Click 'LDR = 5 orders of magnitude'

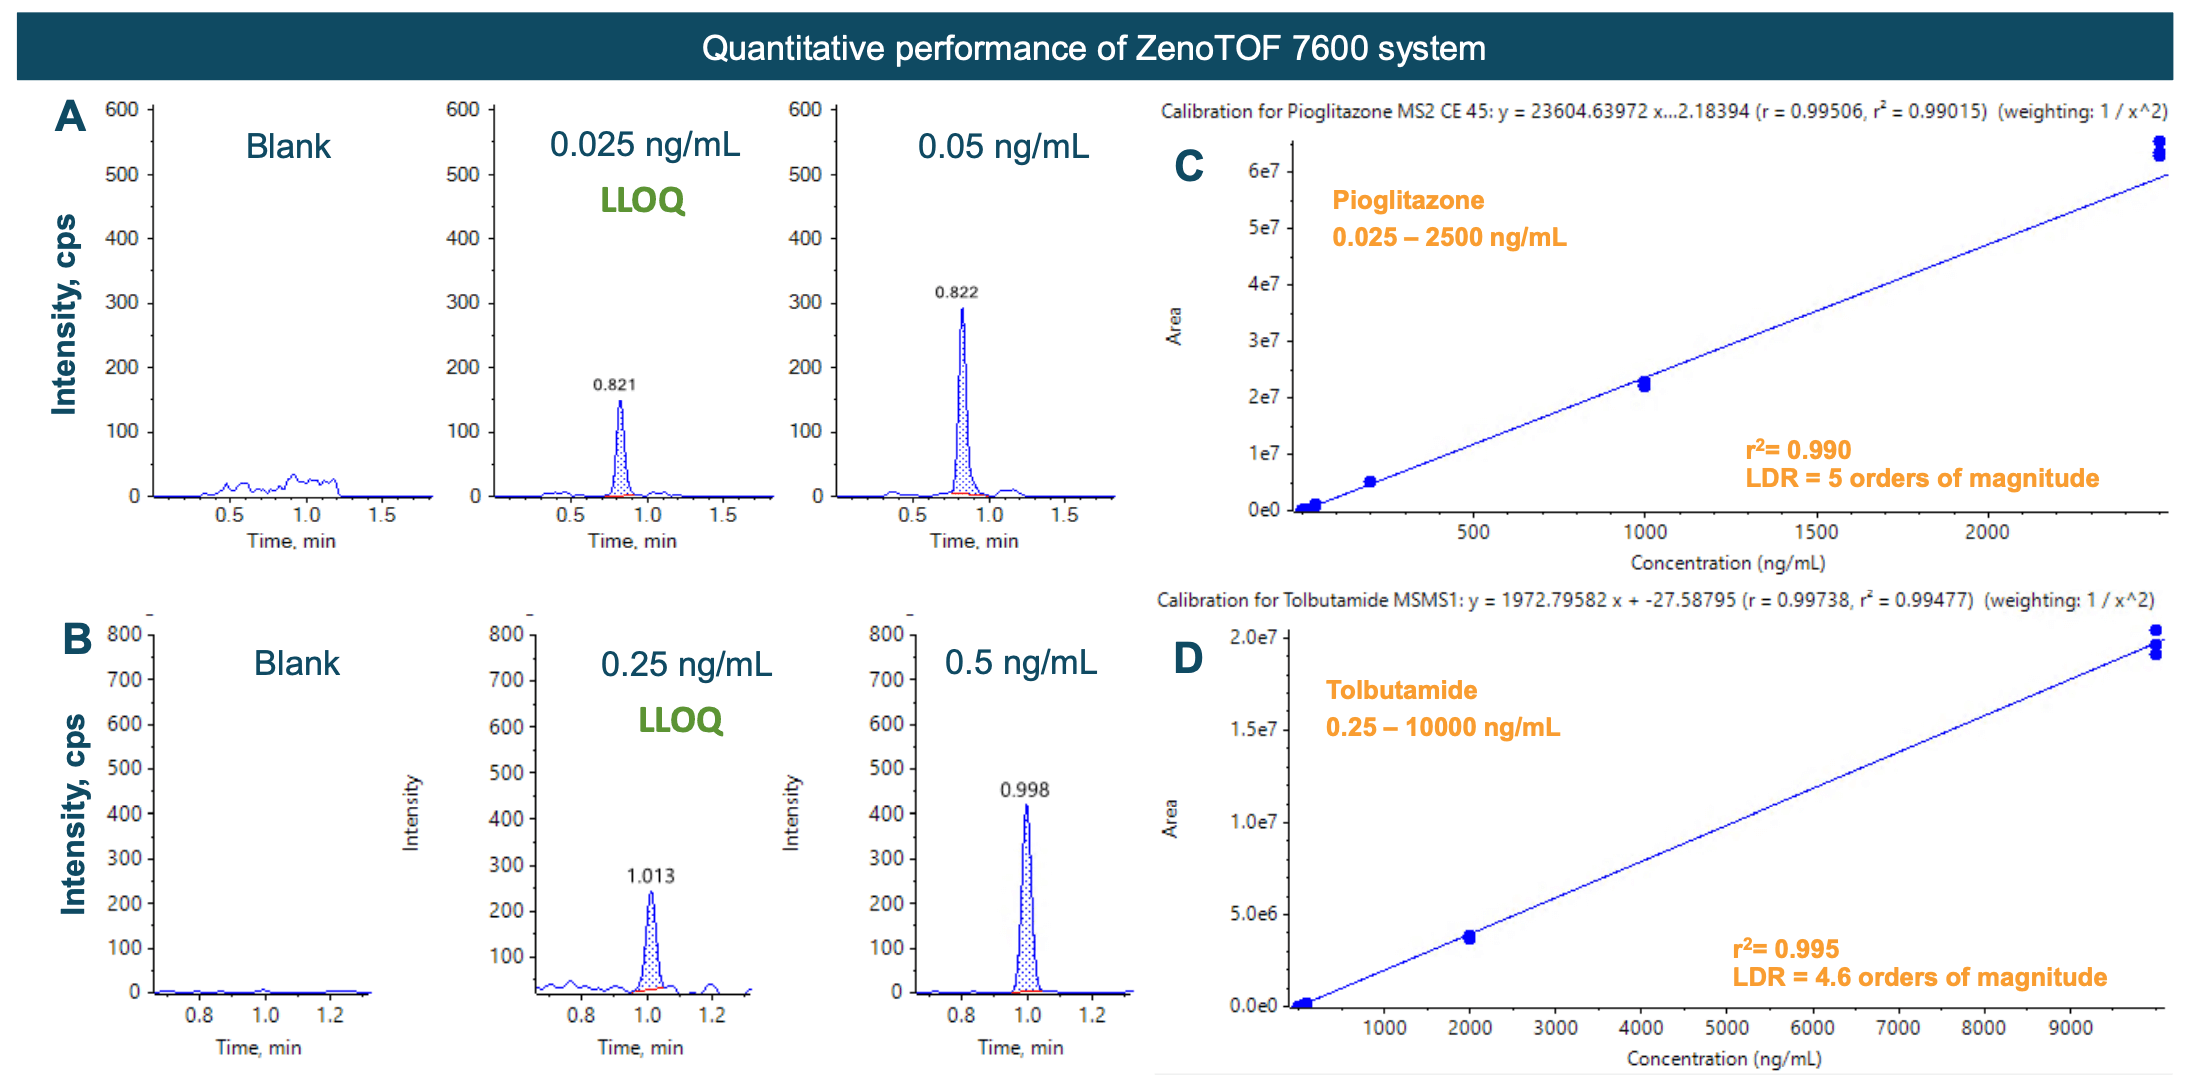click(x=1922, y=478)
